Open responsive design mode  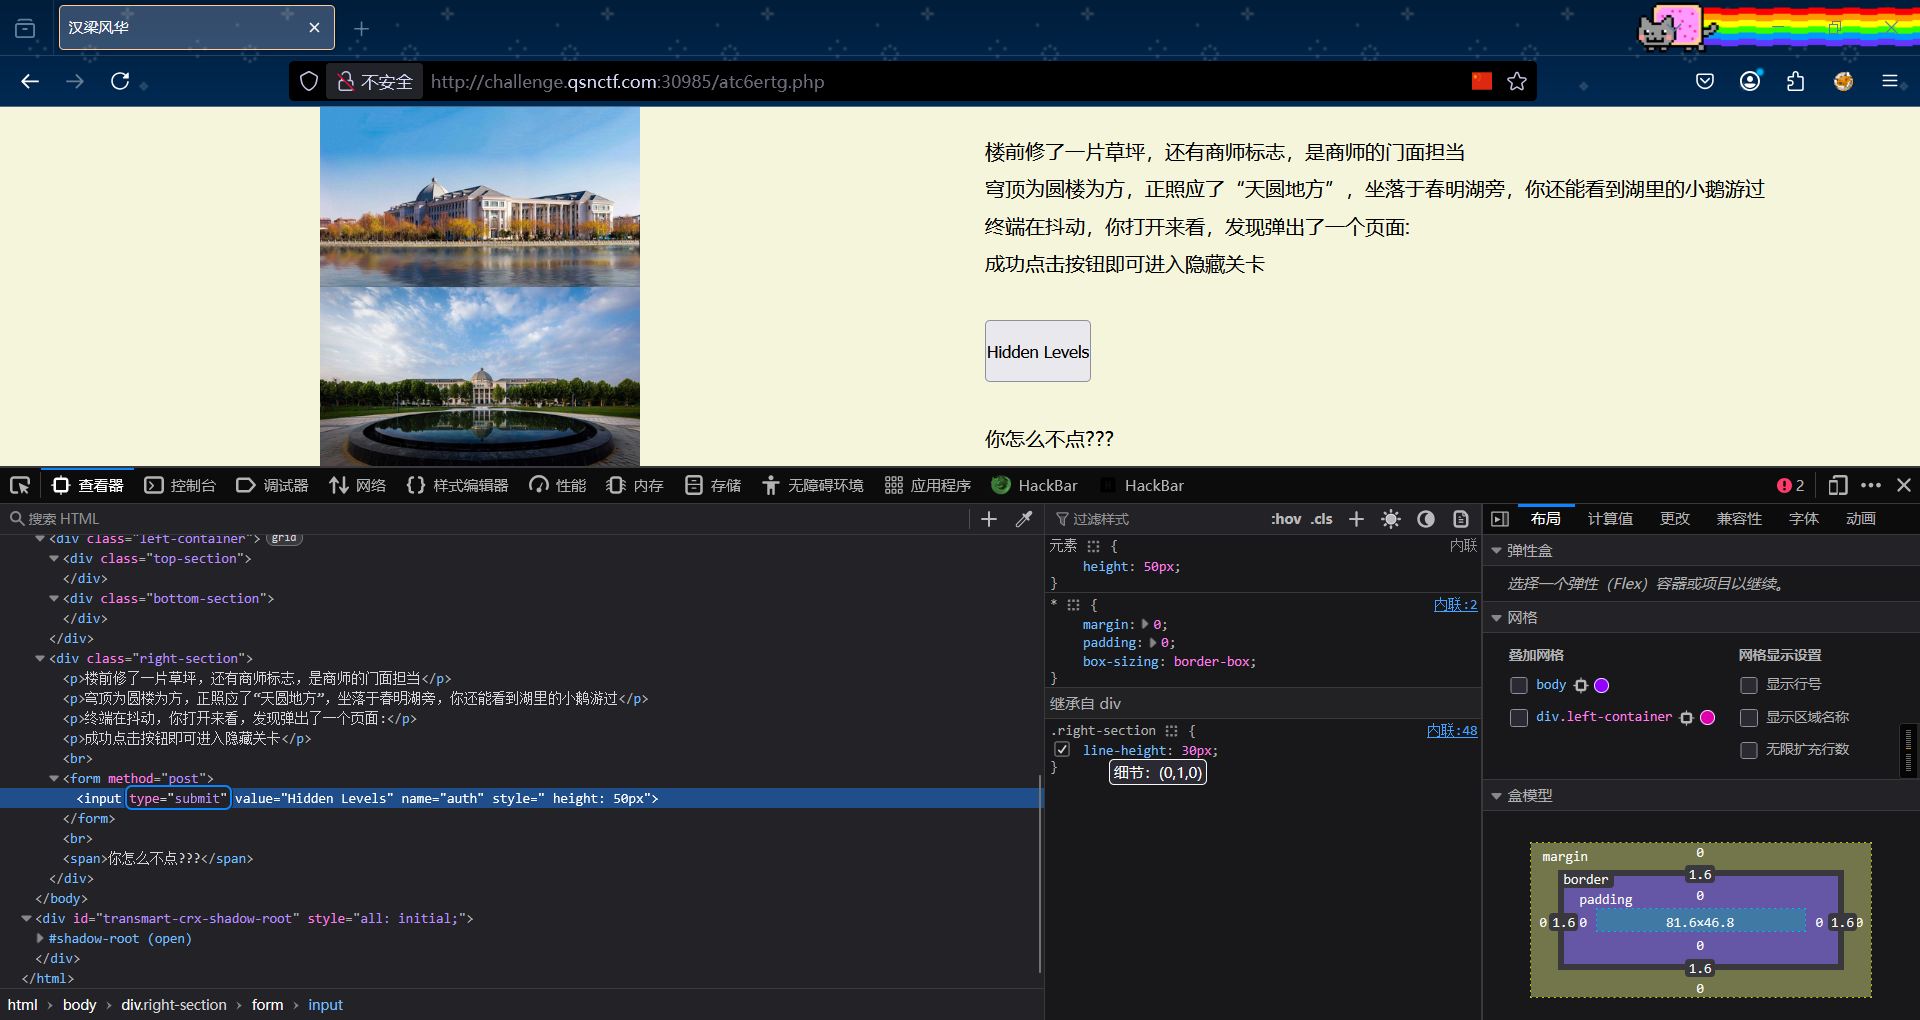point(1837,486)
